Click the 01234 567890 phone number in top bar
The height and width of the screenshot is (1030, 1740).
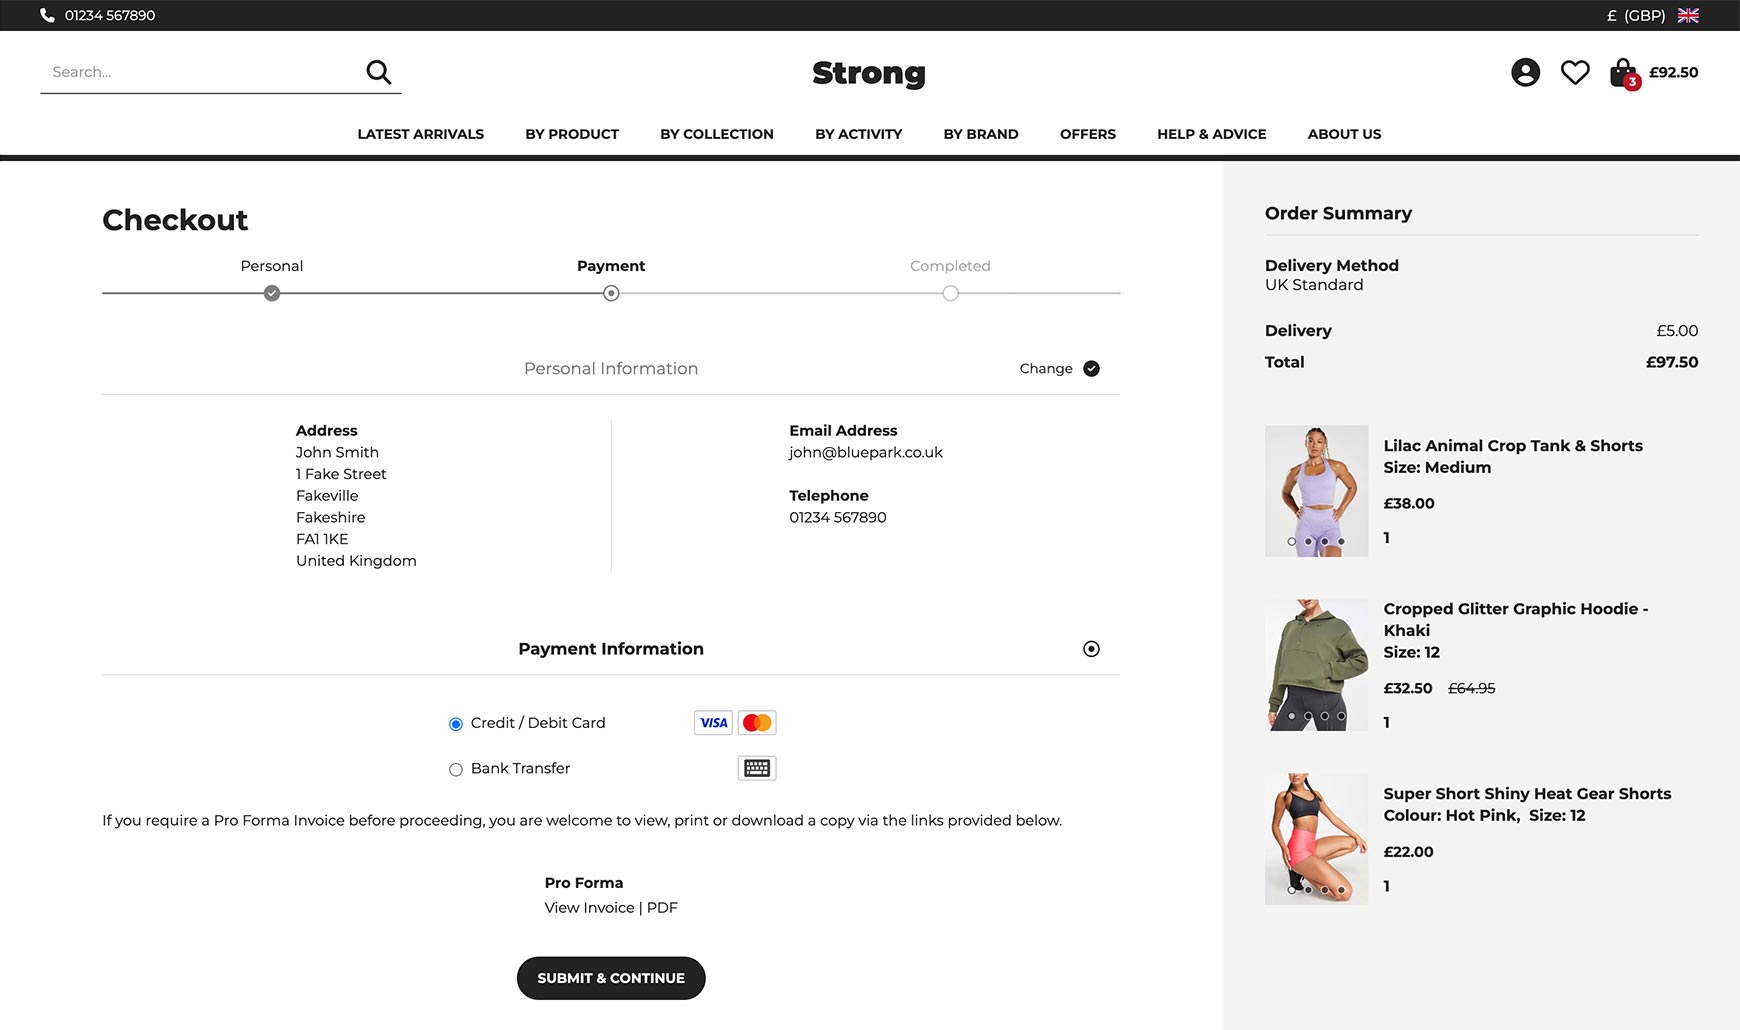(110, 15)
